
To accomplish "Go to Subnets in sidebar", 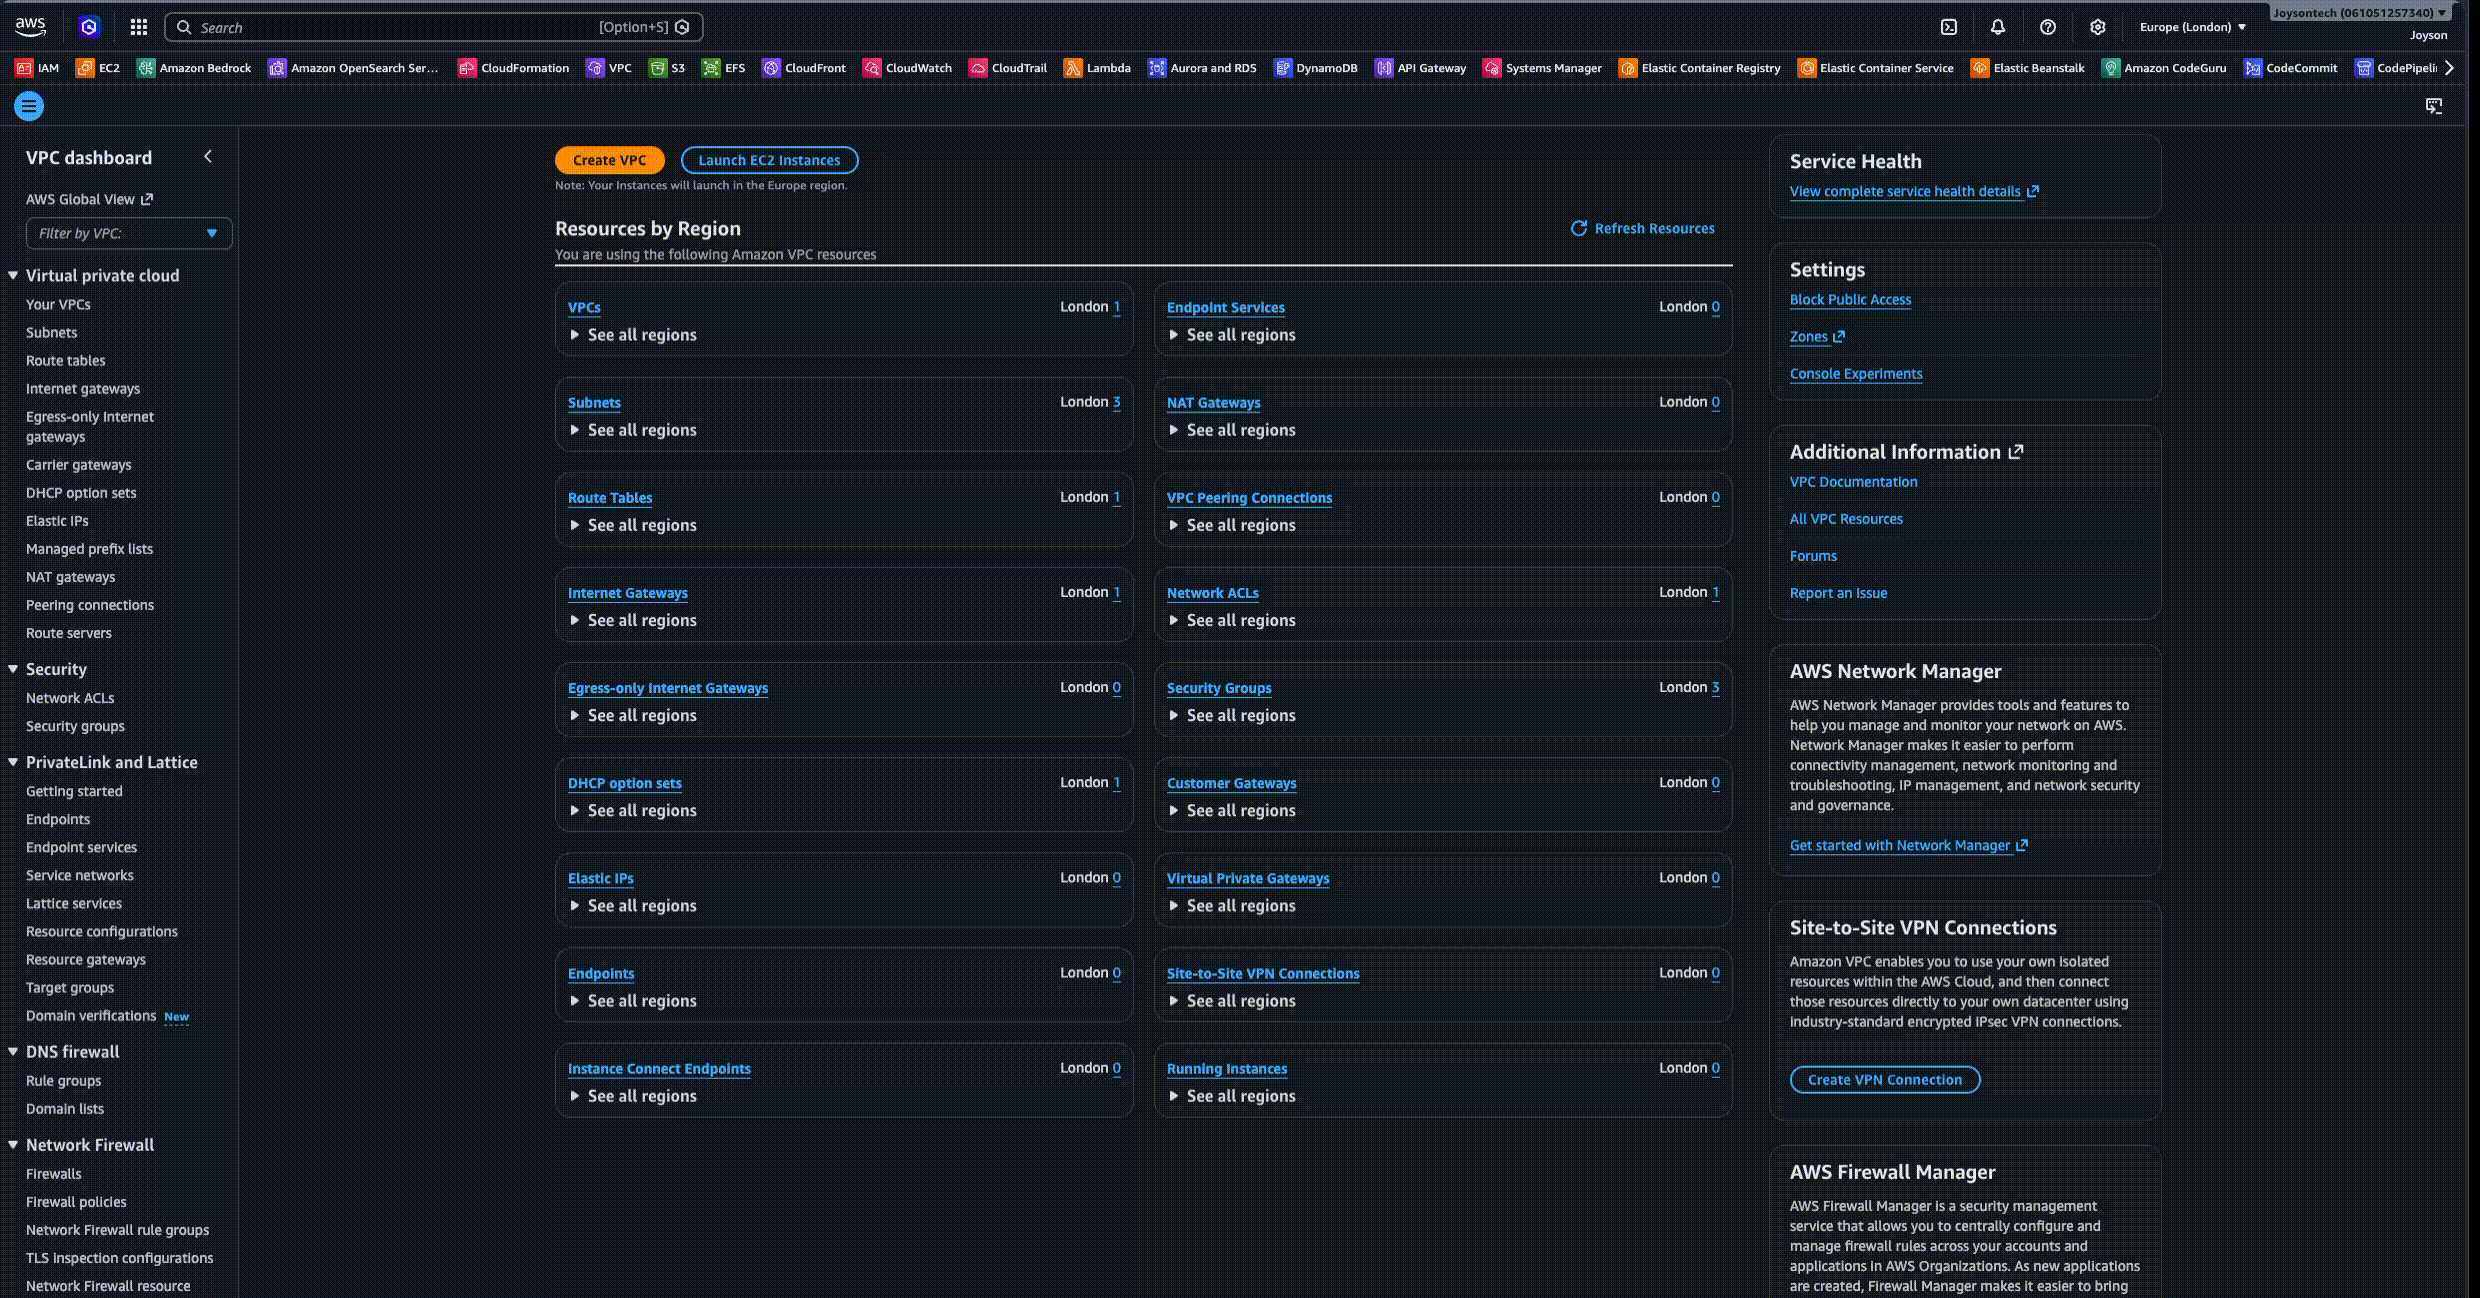I will (x=51, y=332).
